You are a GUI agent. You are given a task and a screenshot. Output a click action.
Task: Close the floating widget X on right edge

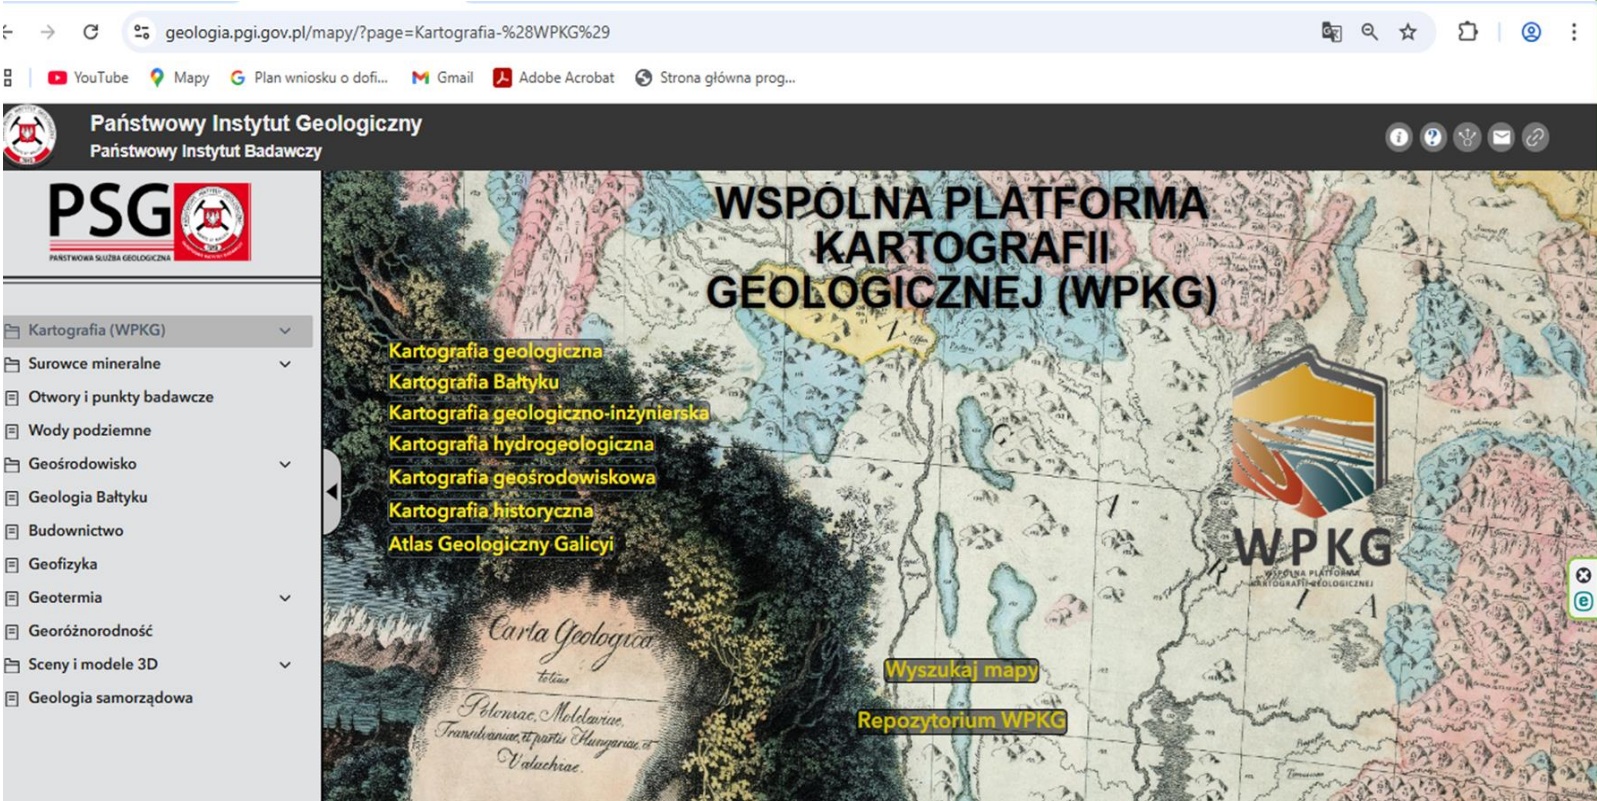[x=1583, y=575]
